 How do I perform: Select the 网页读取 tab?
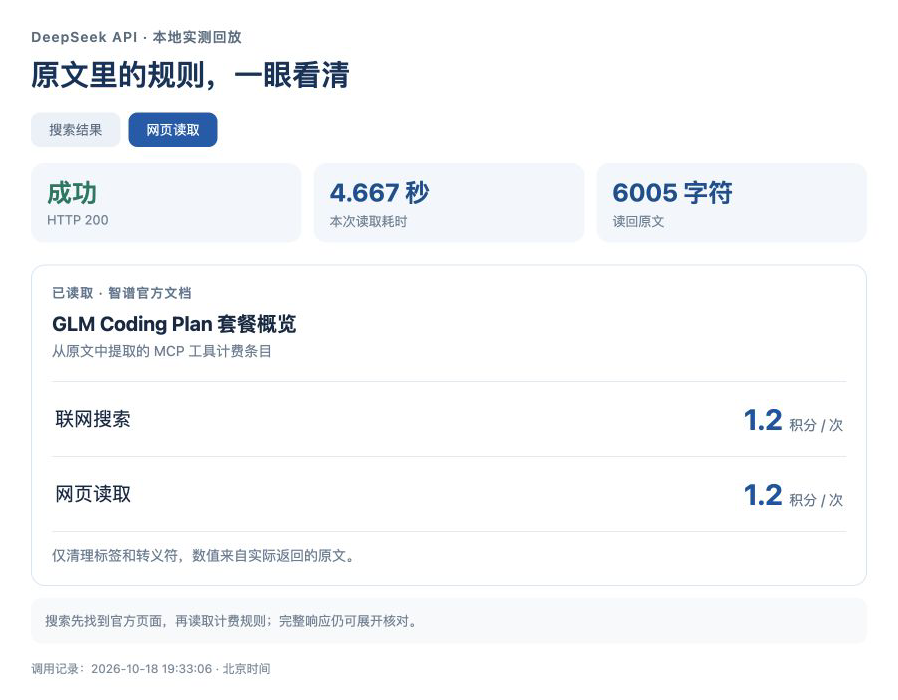[x=173, y=130]
